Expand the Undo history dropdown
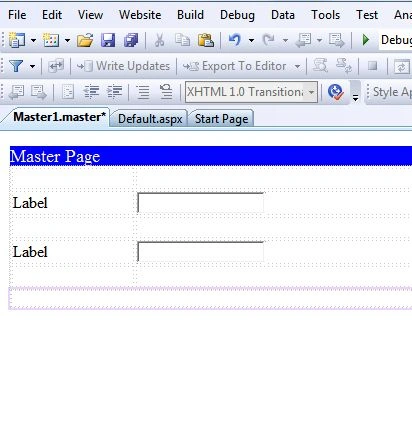The image size is (412, 435). (x=251, y=40)
